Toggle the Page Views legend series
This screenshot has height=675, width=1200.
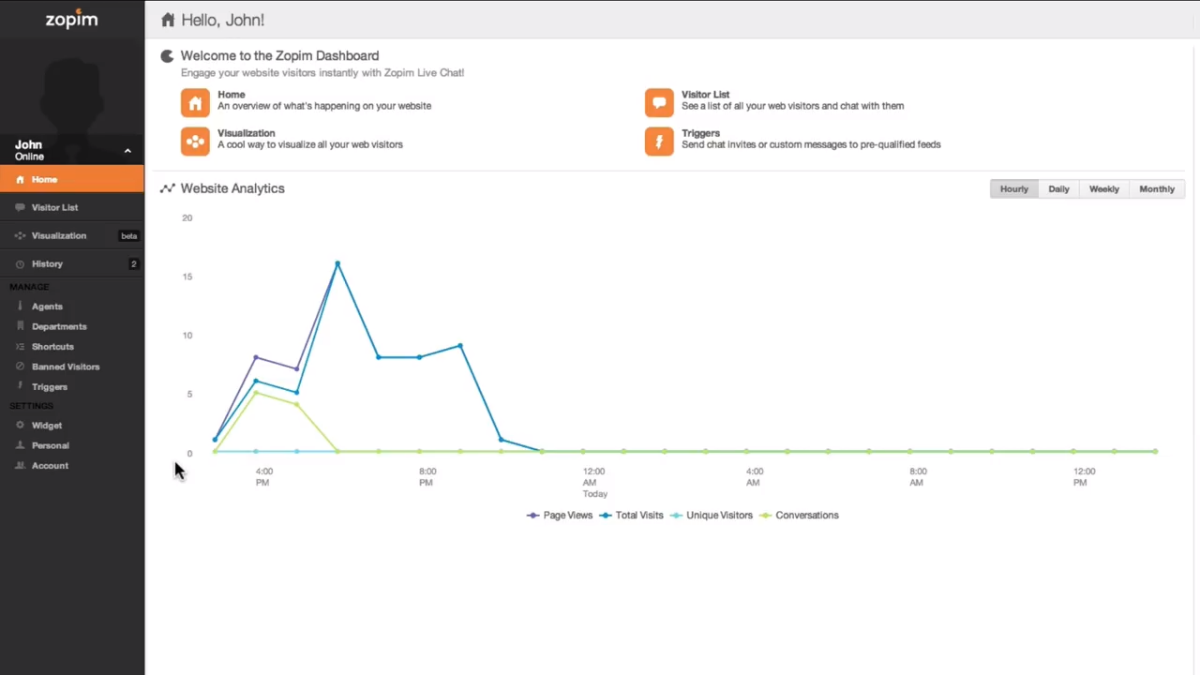(x=560, y=516)
